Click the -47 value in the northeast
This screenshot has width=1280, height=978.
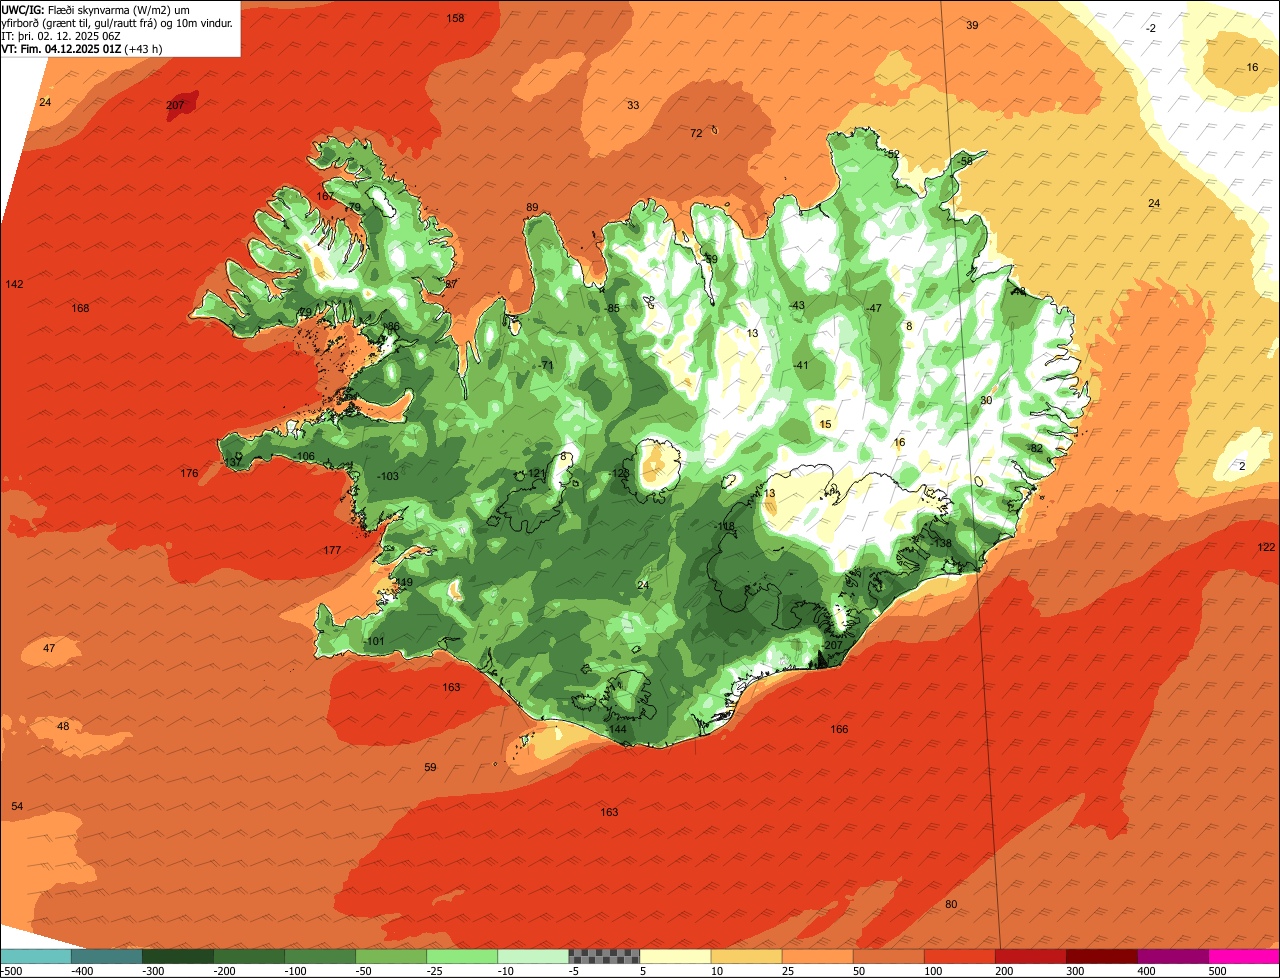873,308
